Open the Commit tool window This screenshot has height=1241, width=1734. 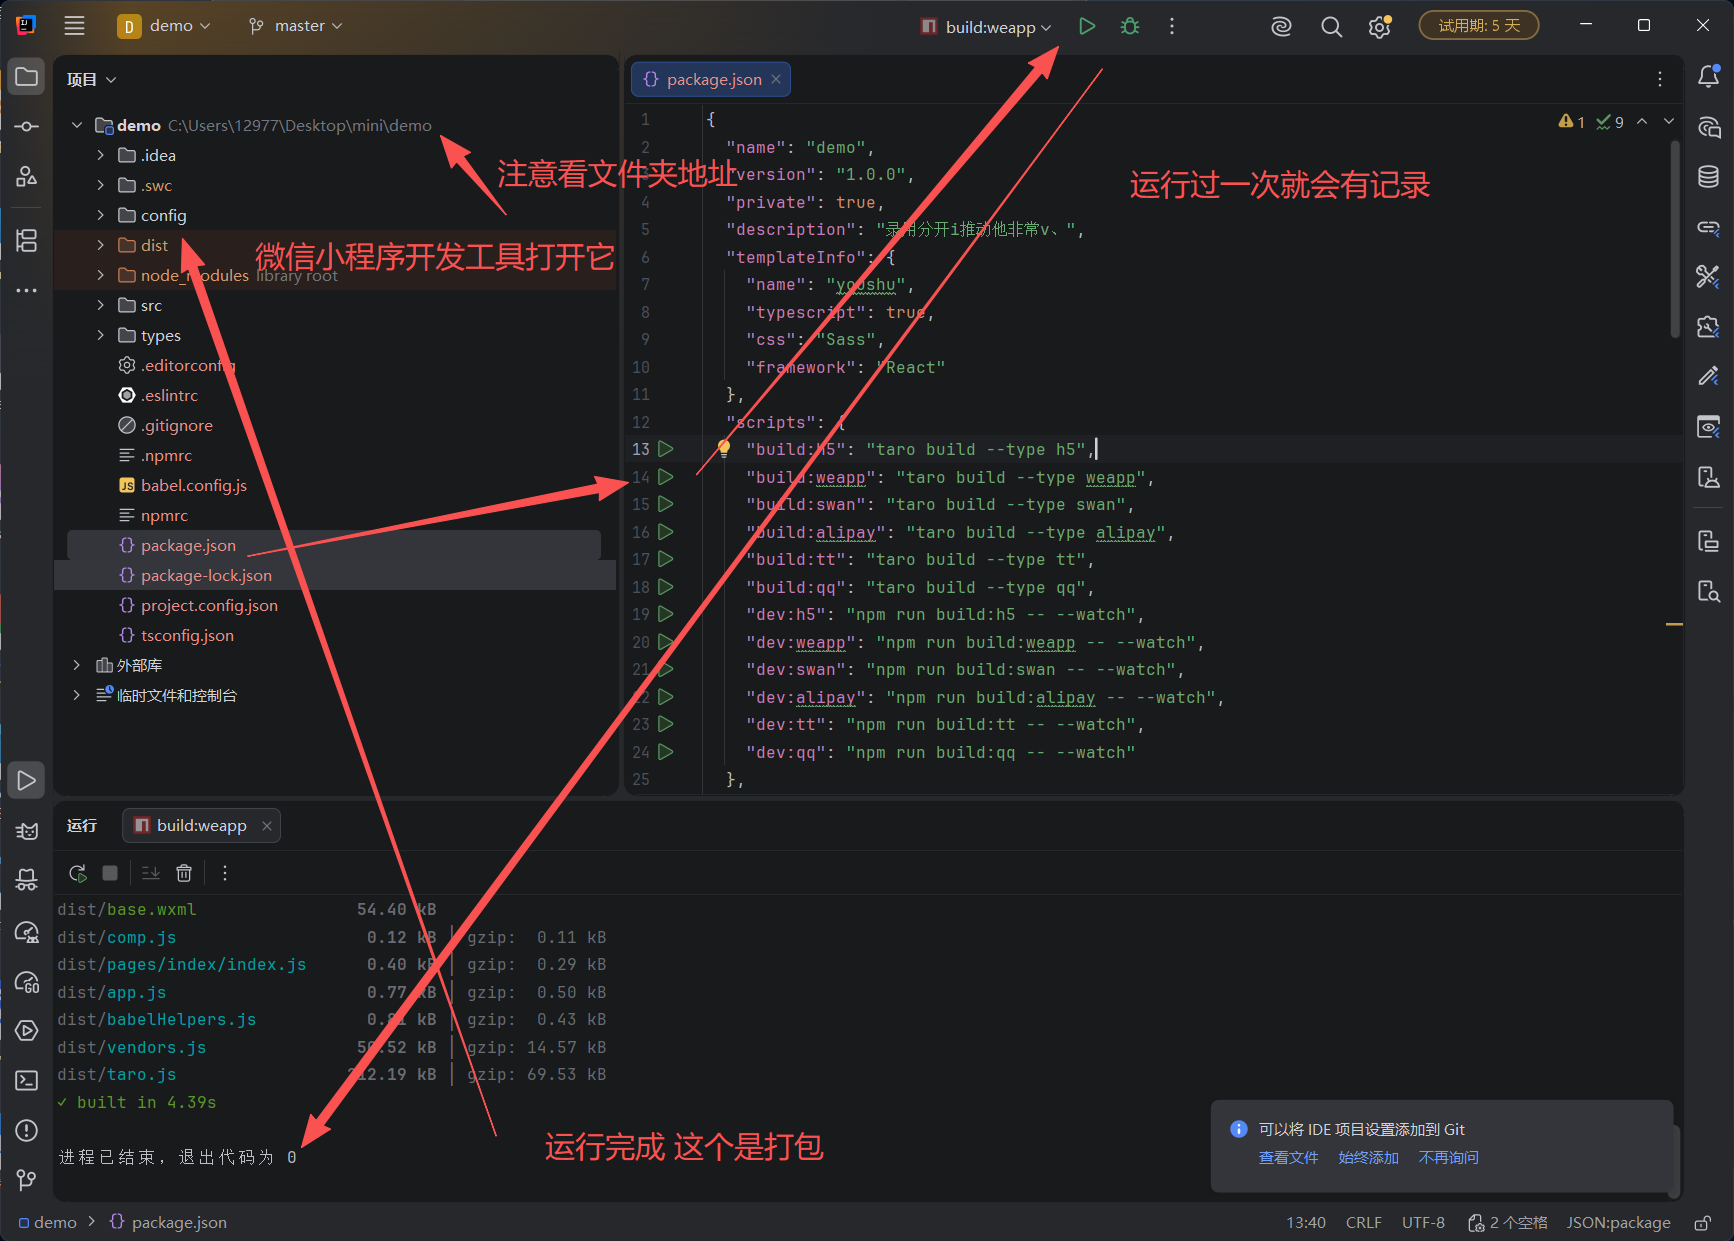27,127
